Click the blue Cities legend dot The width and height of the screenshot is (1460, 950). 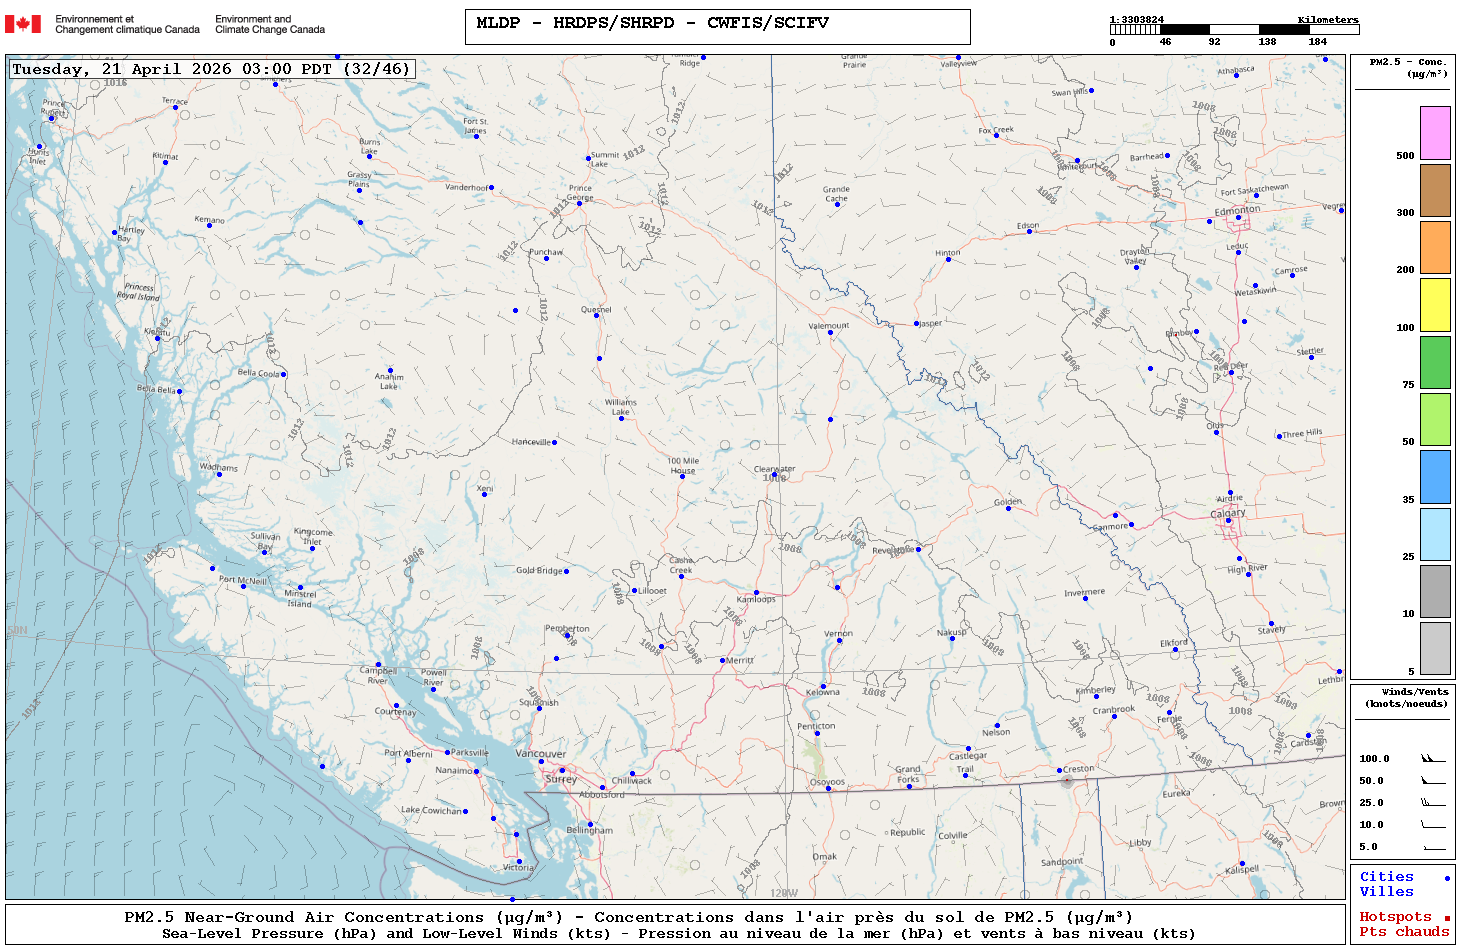[1447, 878]
